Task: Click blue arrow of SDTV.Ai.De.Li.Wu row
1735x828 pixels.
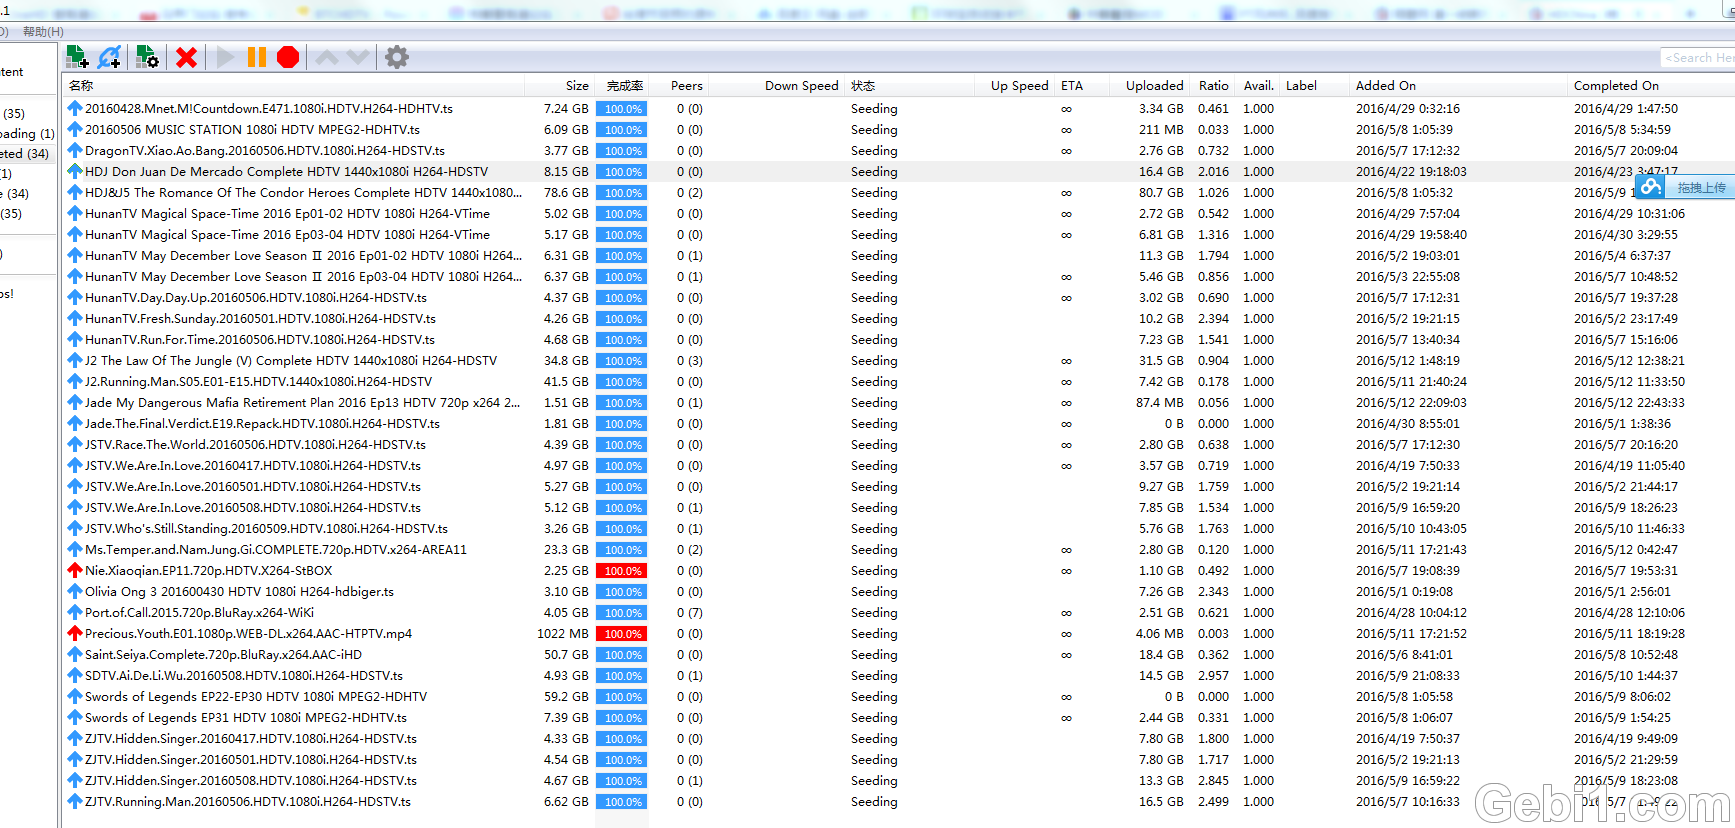Action: [75, 675]
